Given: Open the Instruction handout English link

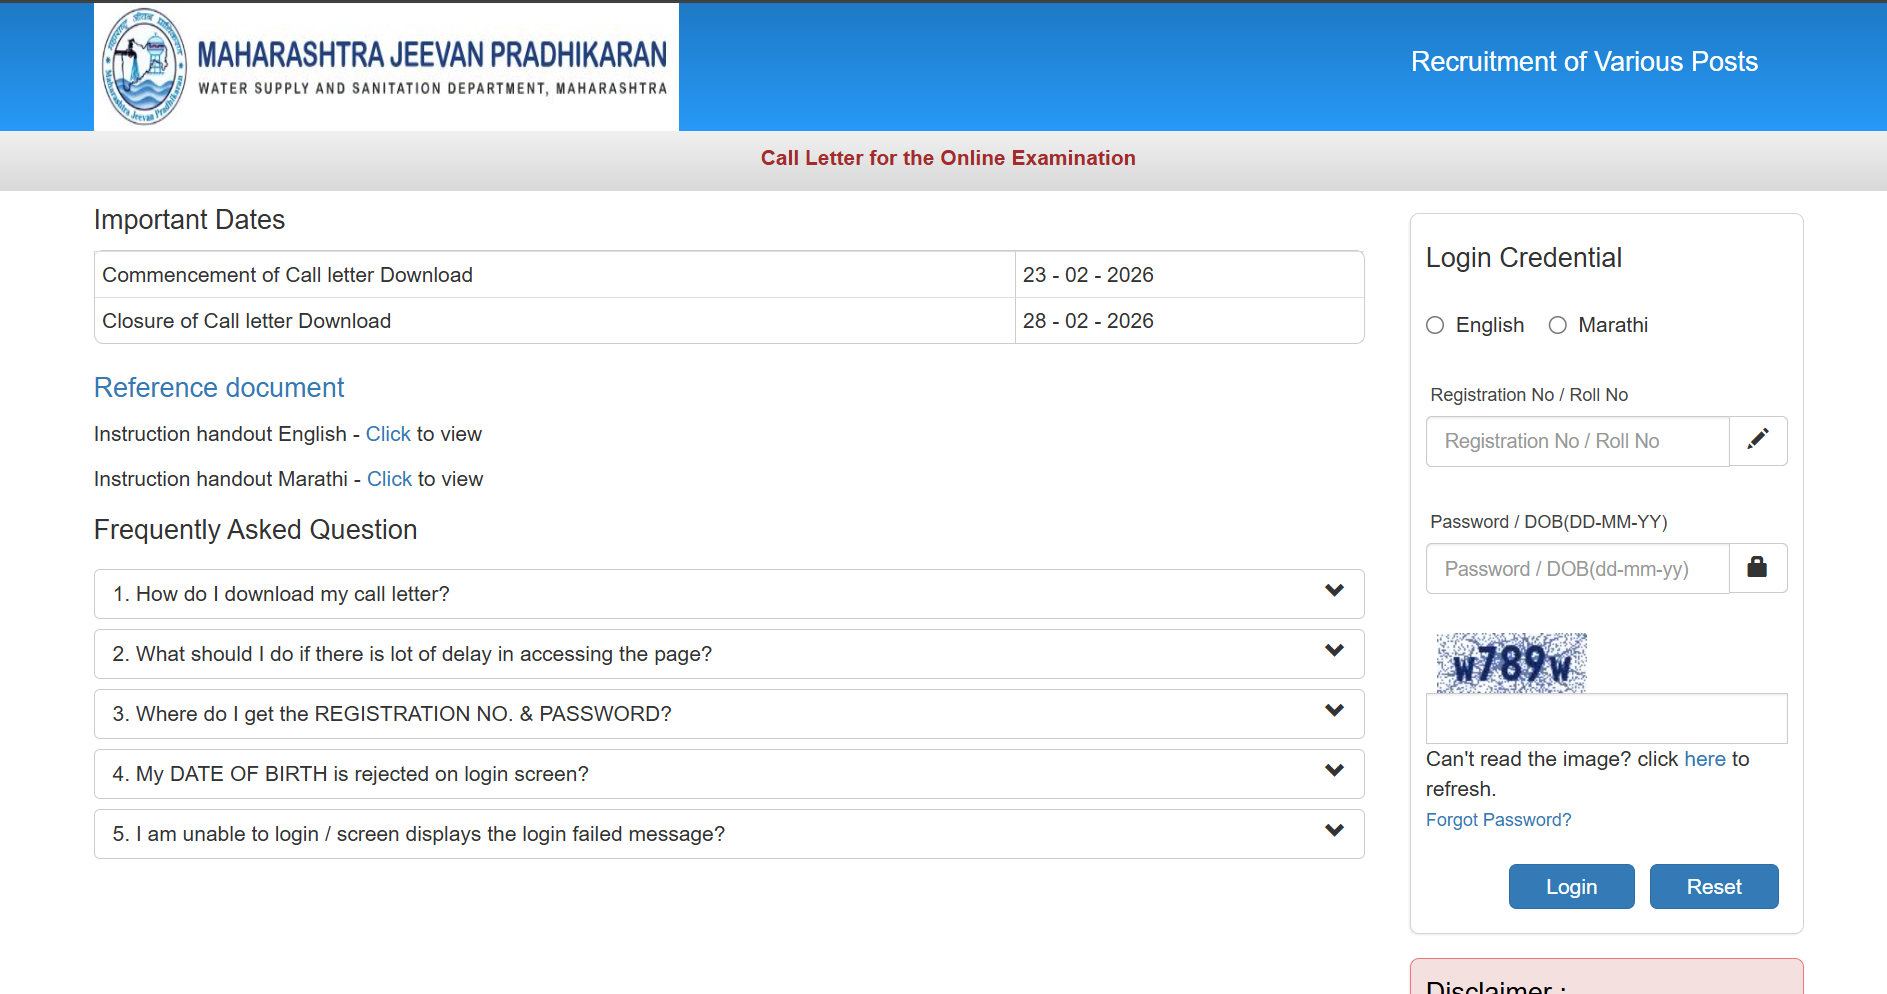Looking at the screenshot, I should [x=388, y=434].
